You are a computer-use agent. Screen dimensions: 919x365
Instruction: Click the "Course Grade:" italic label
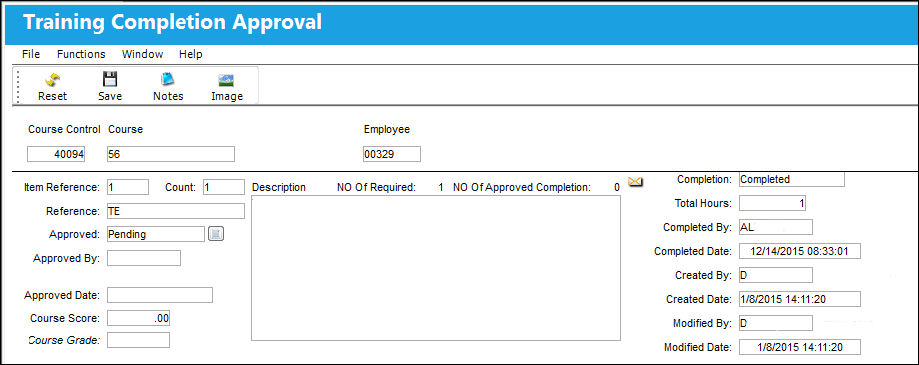tap(64, 340)
